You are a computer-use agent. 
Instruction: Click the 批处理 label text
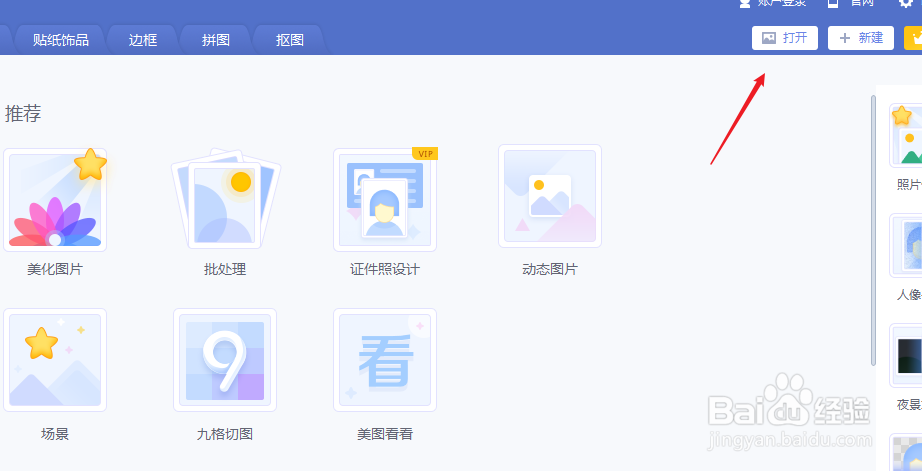[x=225, y=270]
